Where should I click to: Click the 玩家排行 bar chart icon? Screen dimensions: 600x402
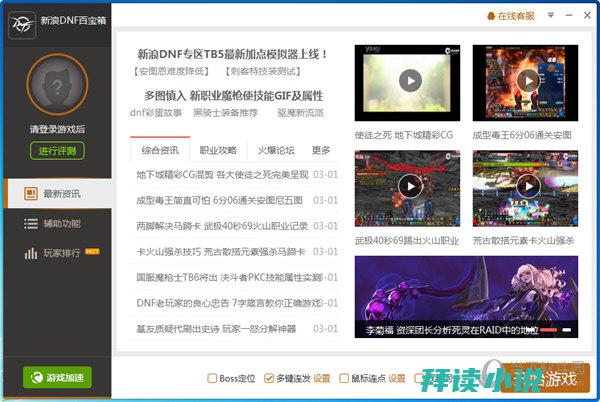click(31, 253)
